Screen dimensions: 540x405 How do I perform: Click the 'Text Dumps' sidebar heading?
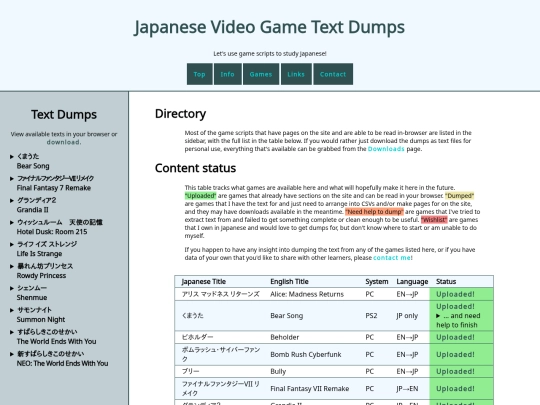coord(64,114)
